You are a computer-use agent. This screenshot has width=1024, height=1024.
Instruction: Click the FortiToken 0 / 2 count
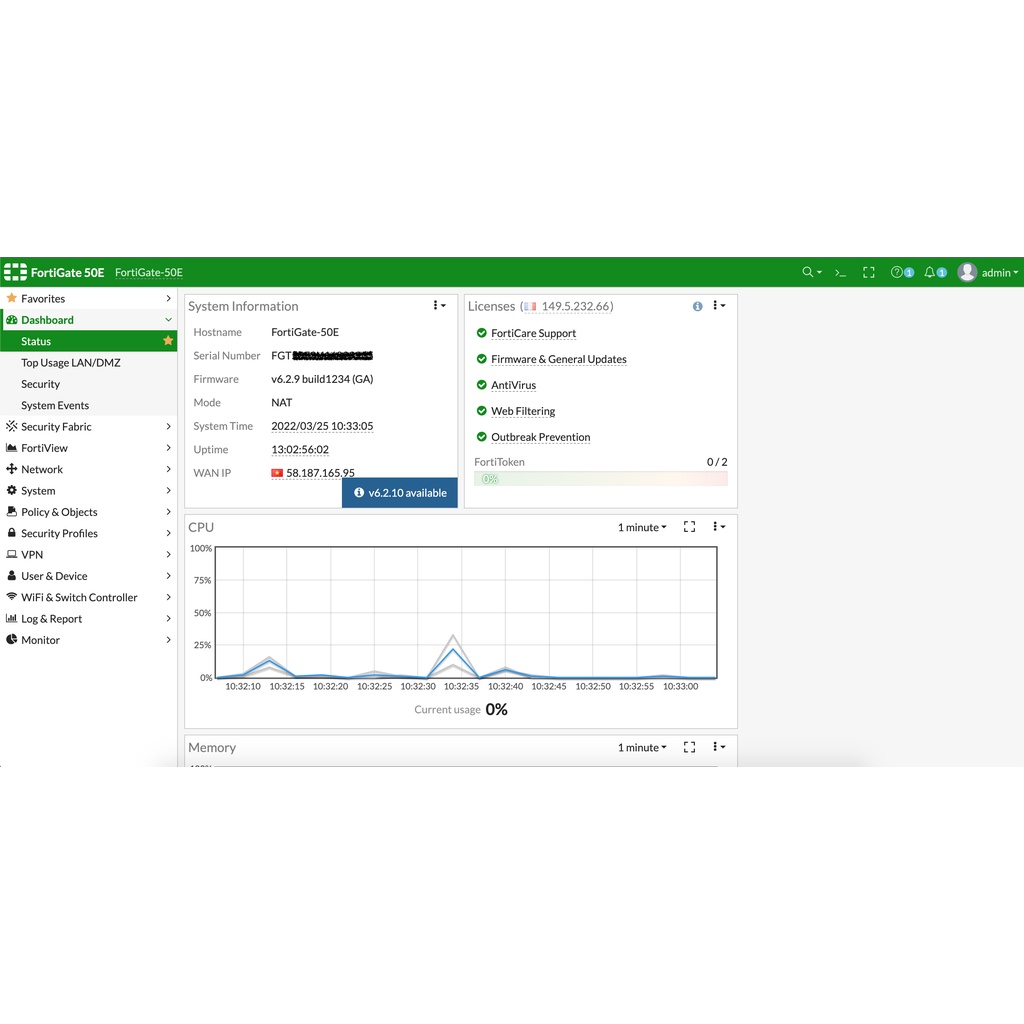[x=716, y=462]
